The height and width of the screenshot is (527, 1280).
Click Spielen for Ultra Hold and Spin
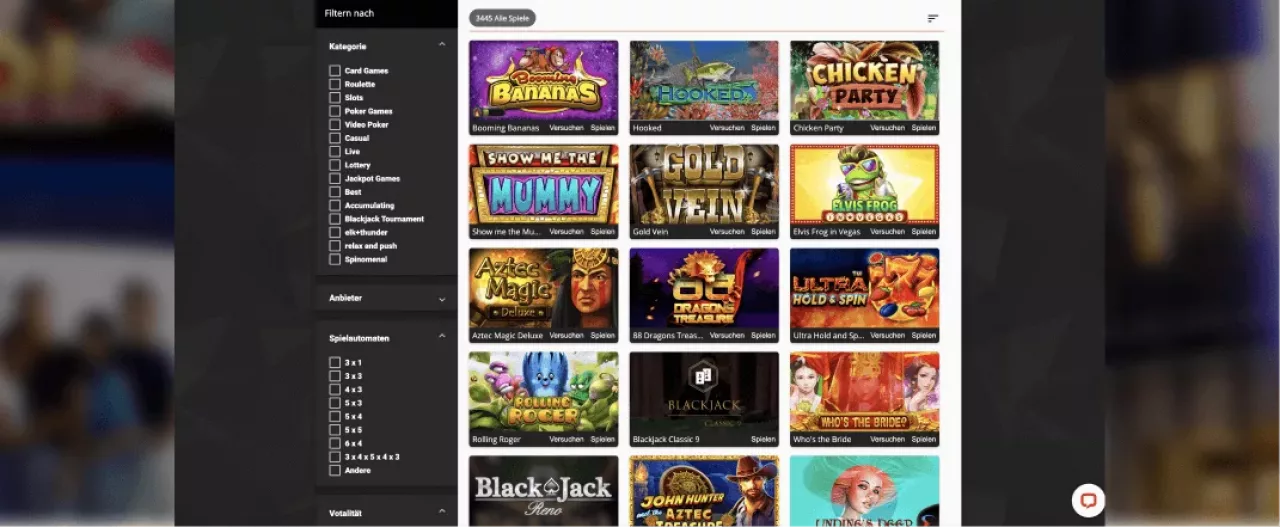pos(924,336)
